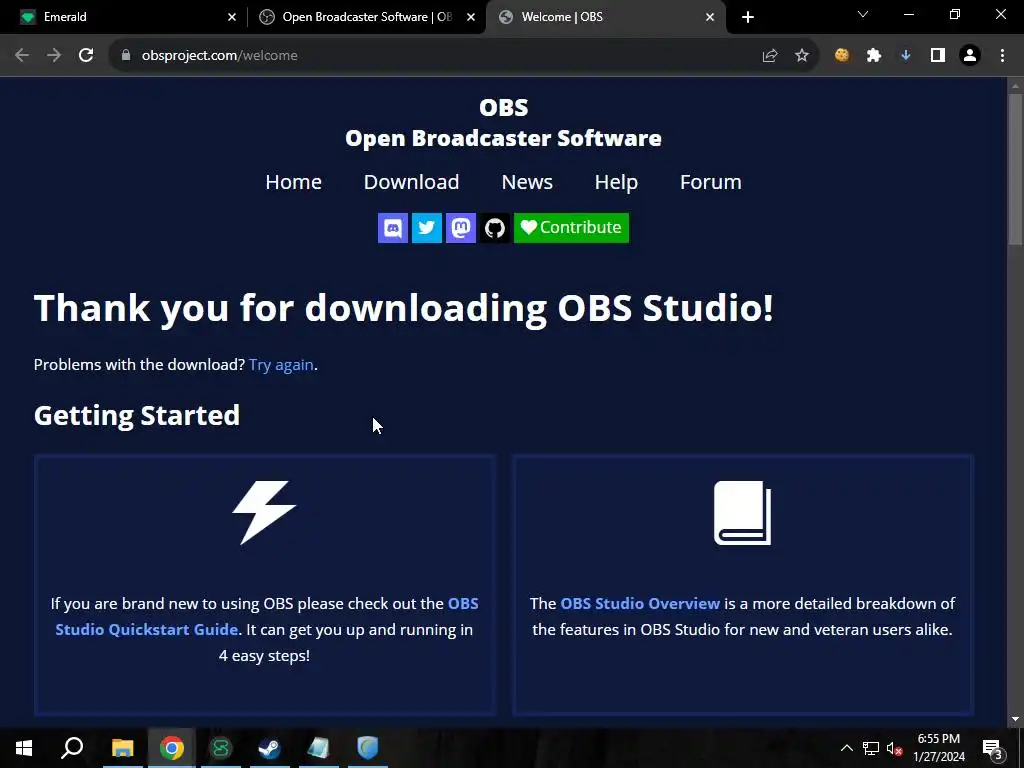Click the muted volume tray icon

(x=894, y=748)
